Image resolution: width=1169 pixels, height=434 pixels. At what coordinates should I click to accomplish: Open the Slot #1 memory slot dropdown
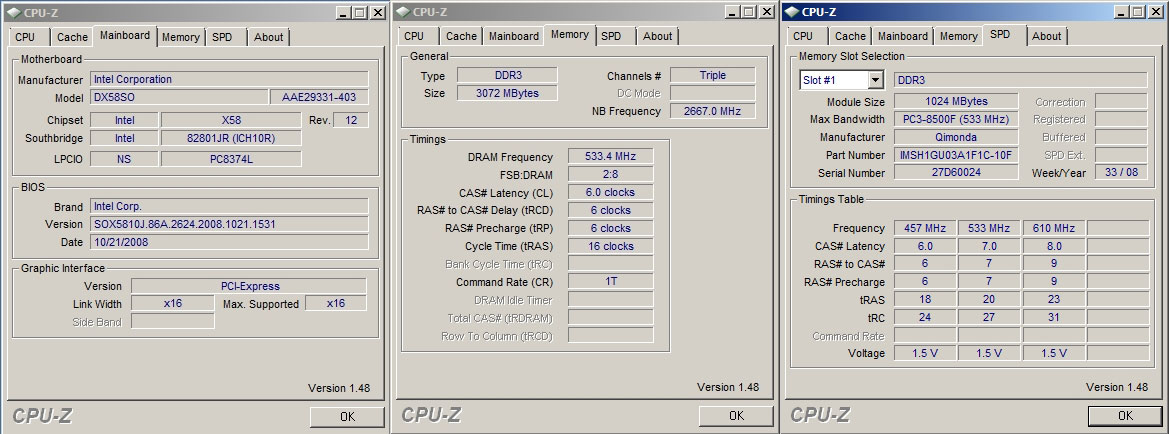pyautogui.click(x=875, y=80)
